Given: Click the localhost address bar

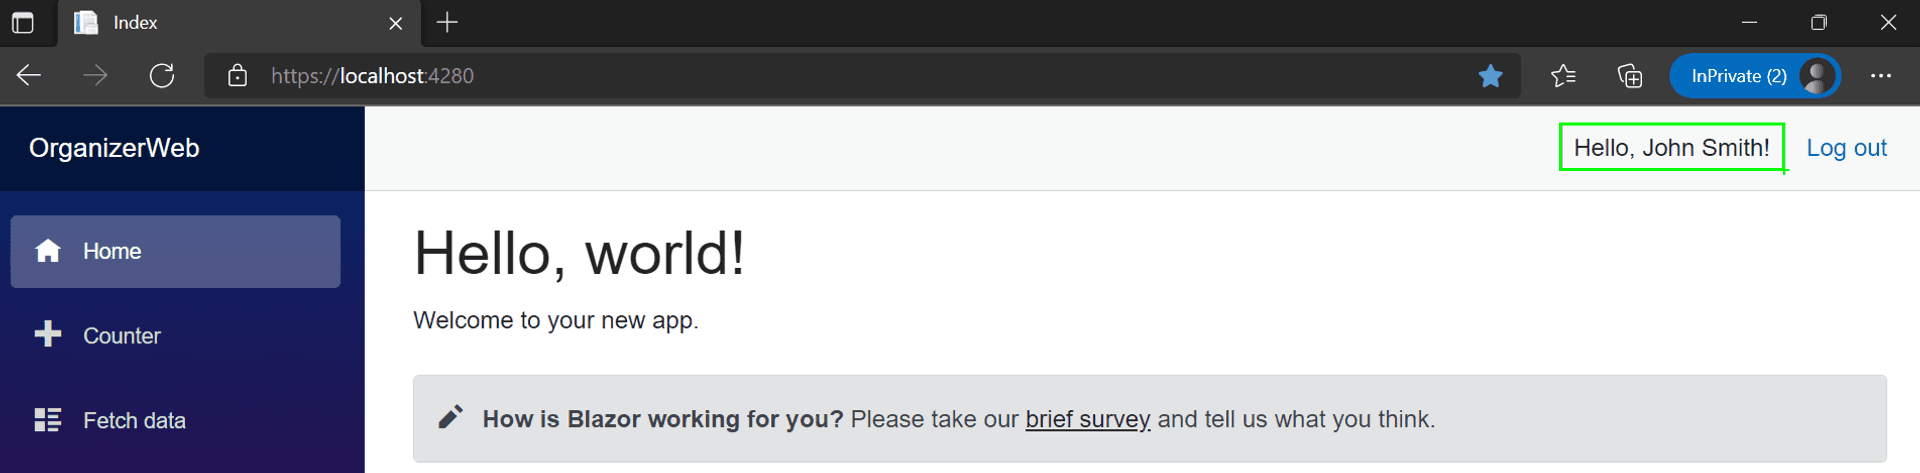Looking at the screenshot, I should [x=862, y=76].
